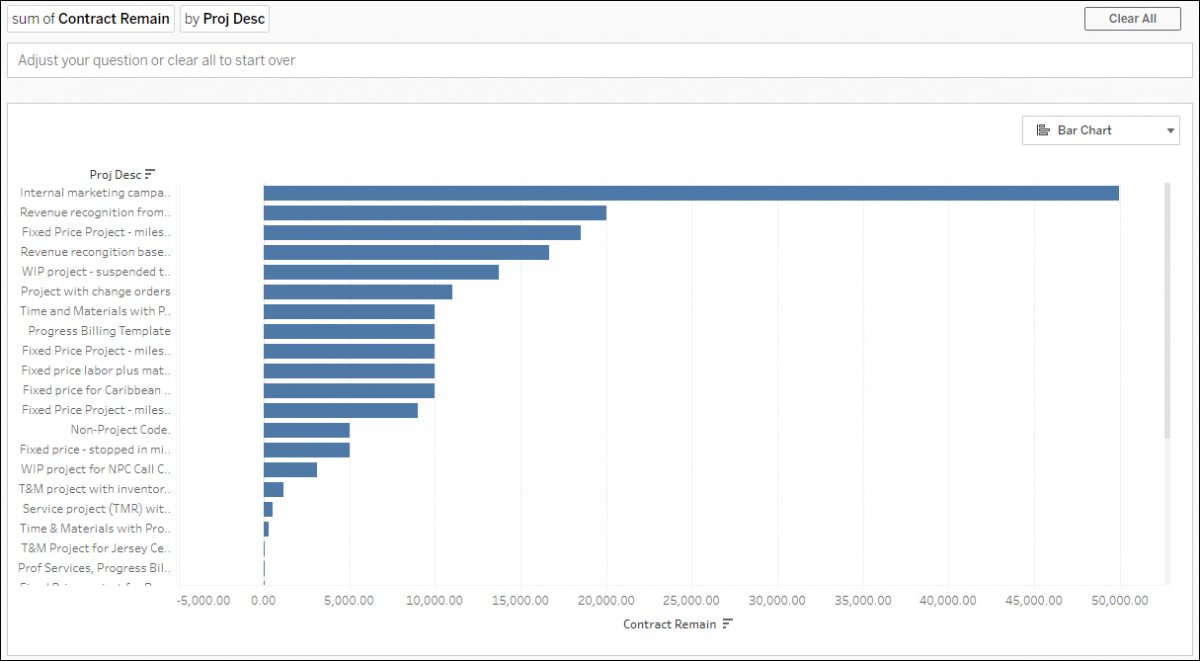
Task: Click the Non-Project Code bar
Action: (306, 430)
